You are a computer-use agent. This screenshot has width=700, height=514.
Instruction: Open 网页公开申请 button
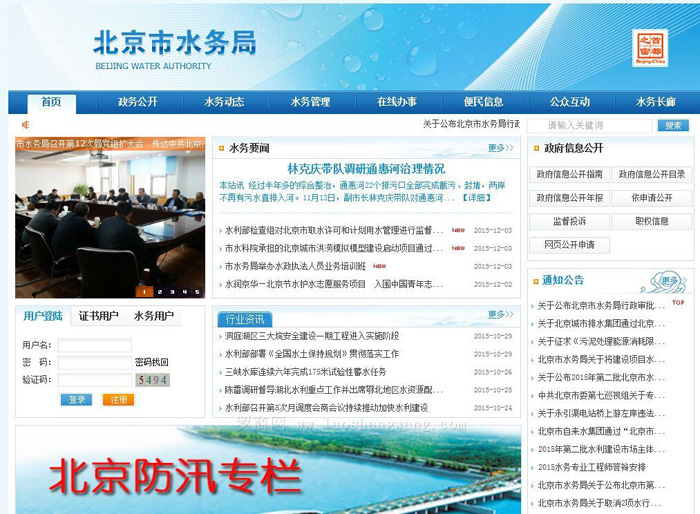click(x=569, y=245)
